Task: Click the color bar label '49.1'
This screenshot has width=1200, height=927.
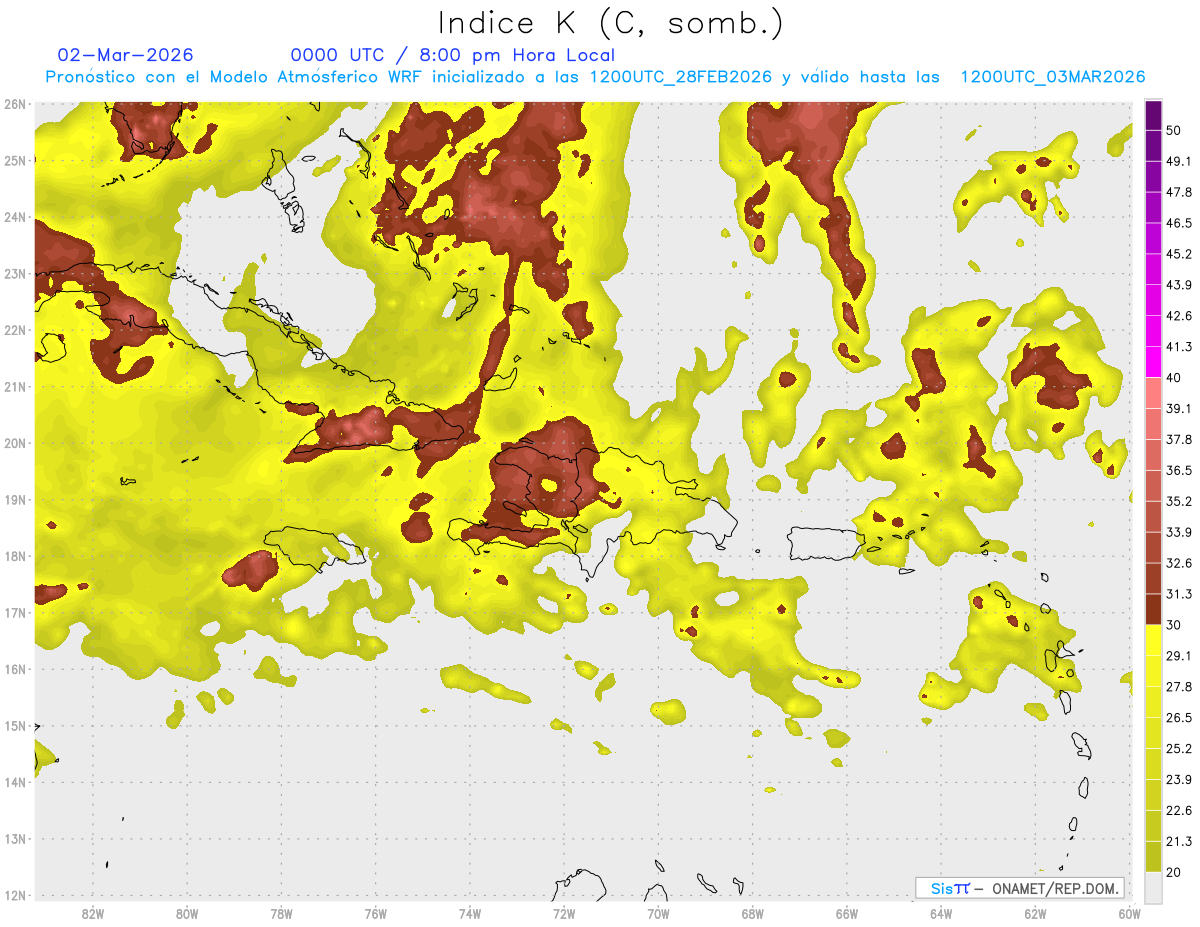Action: pyautogui.click(x=1179, y=162)
